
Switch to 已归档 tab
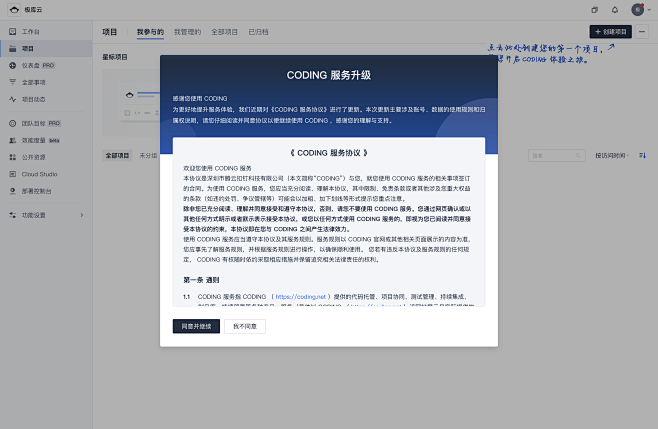258,32
